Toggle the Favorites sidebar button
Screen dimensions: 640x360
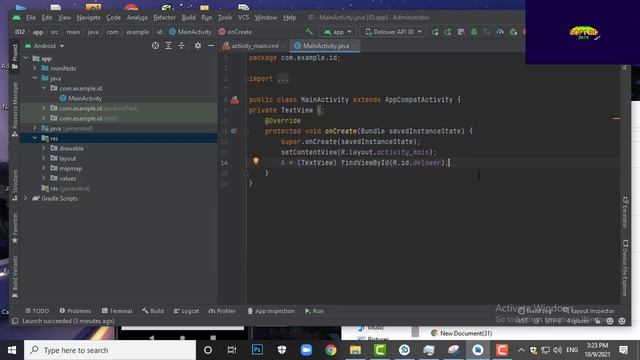(x=15, y=228)
